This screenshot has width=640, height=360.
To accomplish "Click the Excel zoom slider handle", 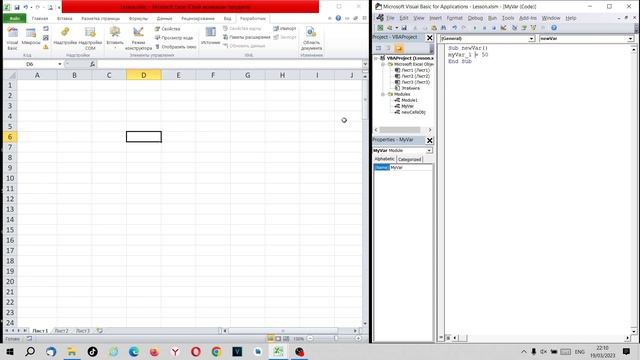I will pyautogui.click(x=336, y=339).
